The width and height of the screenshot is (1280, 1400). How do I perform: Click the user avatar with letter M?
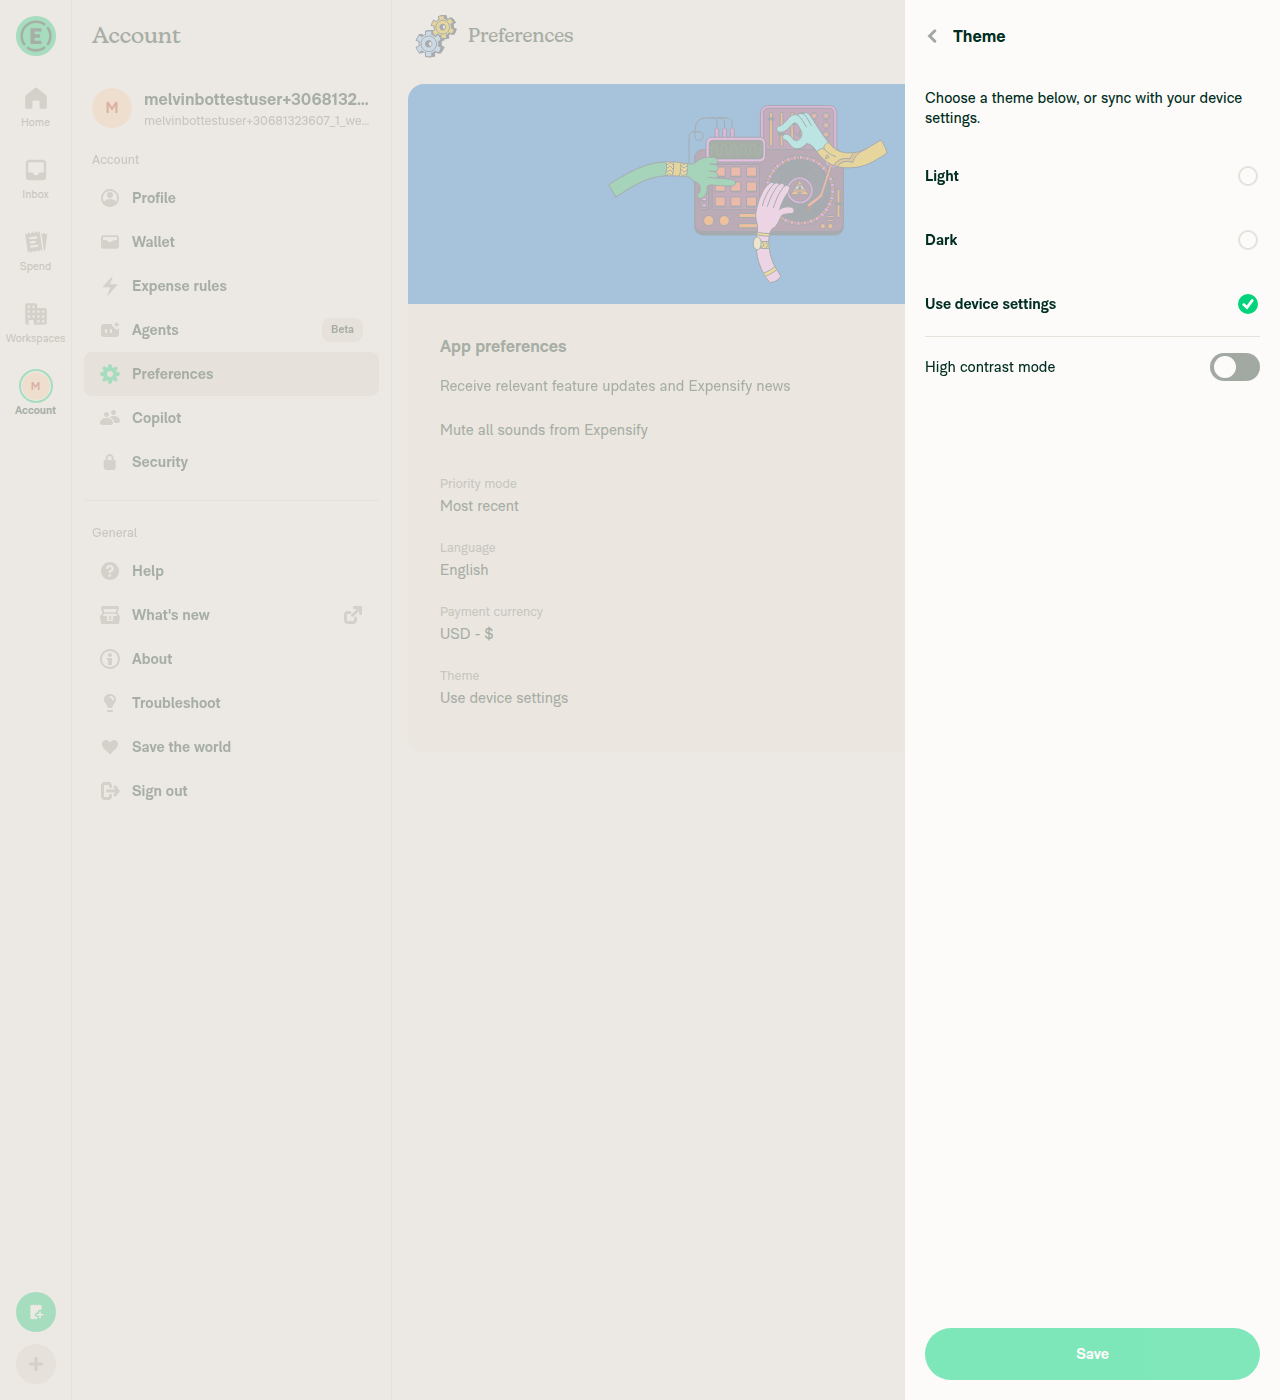pos(112,108)
